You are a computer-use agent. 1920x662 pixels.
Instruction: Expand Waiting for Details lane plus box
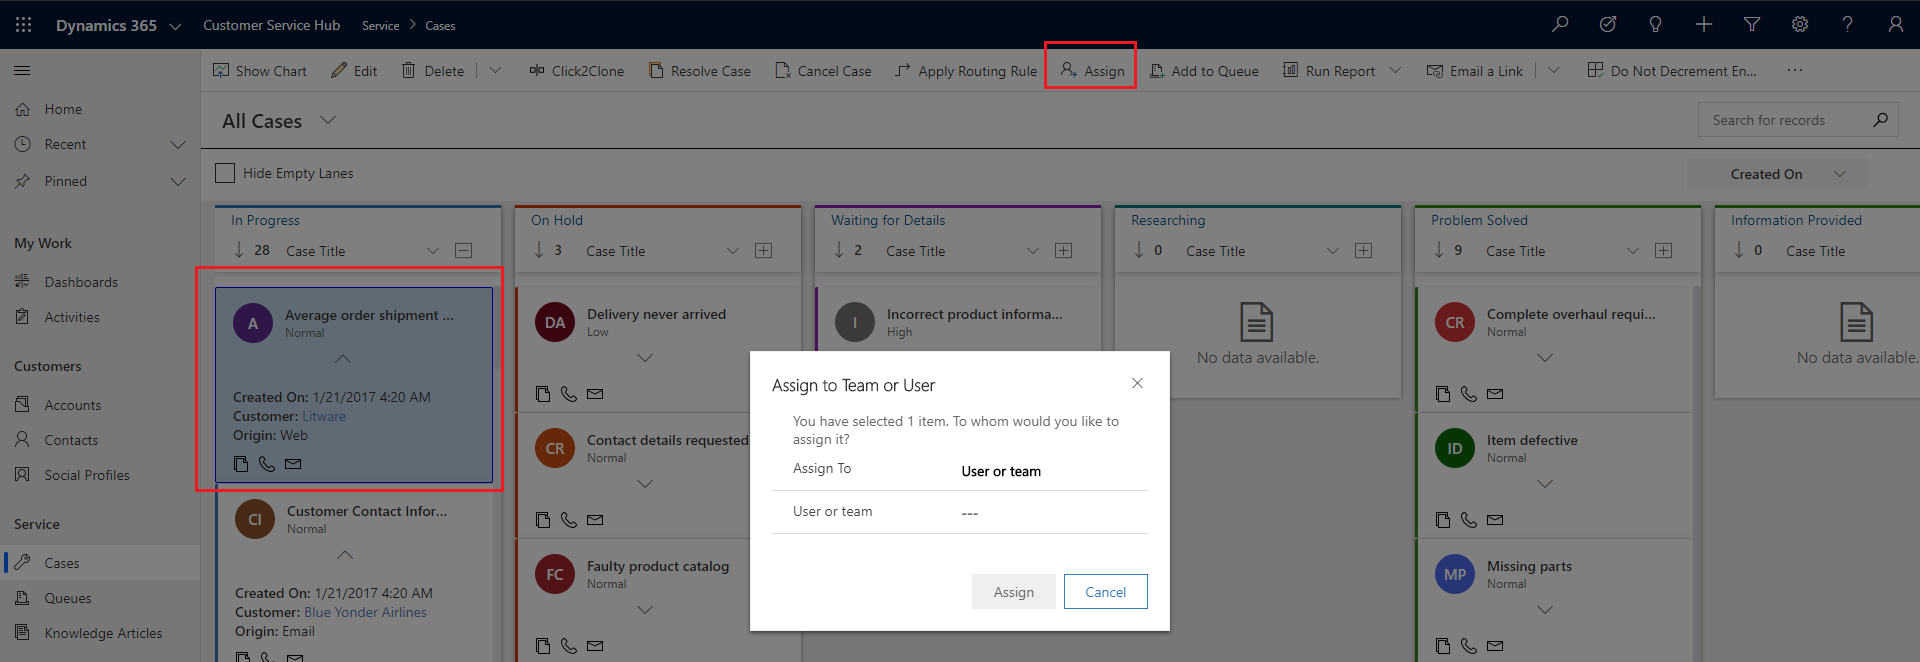1064,250
